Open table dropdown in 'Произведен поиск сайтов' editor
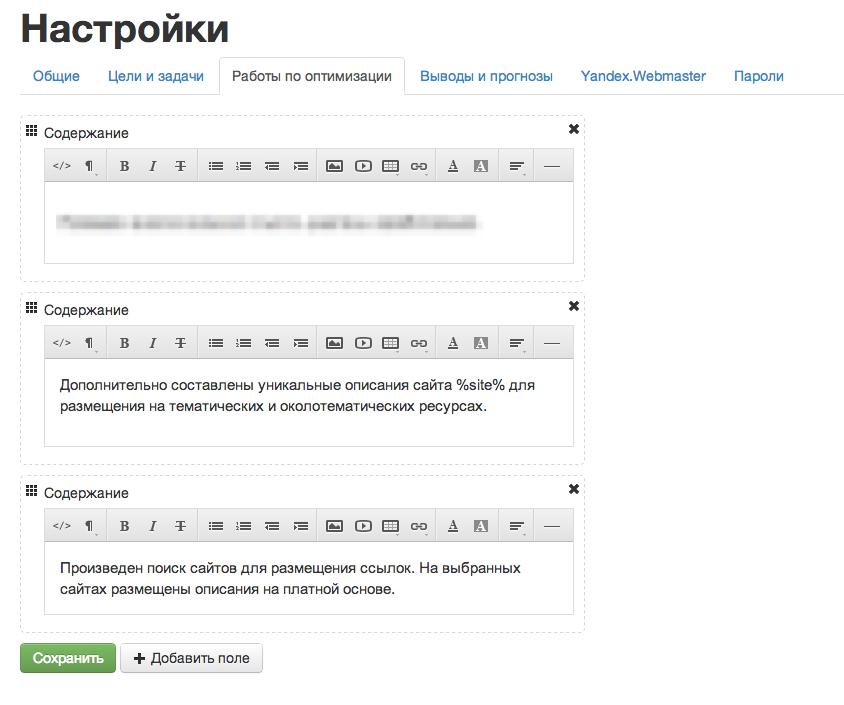The image size is (844, 705). (x=391, y=526)
